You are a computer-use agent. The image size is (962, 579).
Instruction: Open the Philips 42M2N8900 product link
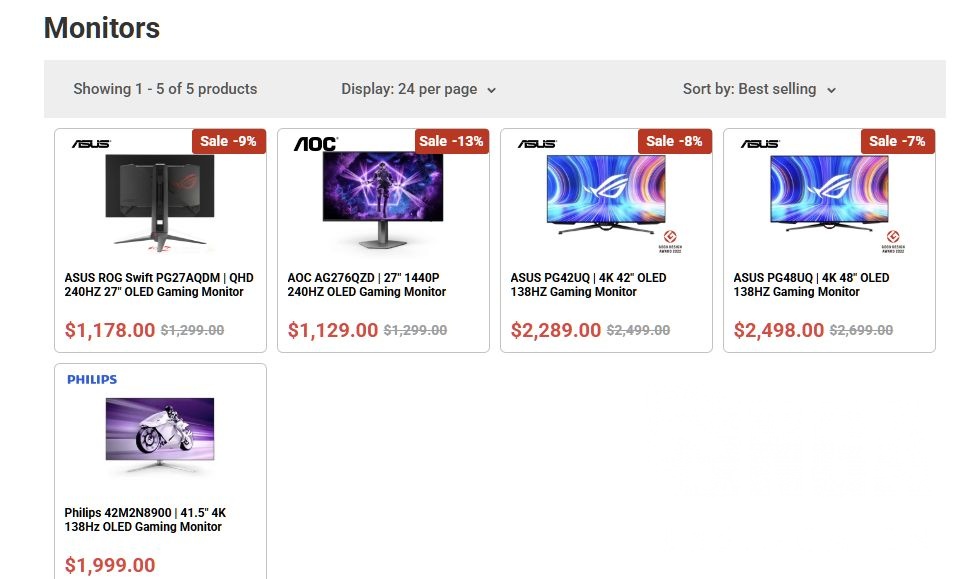click(145, 519)
